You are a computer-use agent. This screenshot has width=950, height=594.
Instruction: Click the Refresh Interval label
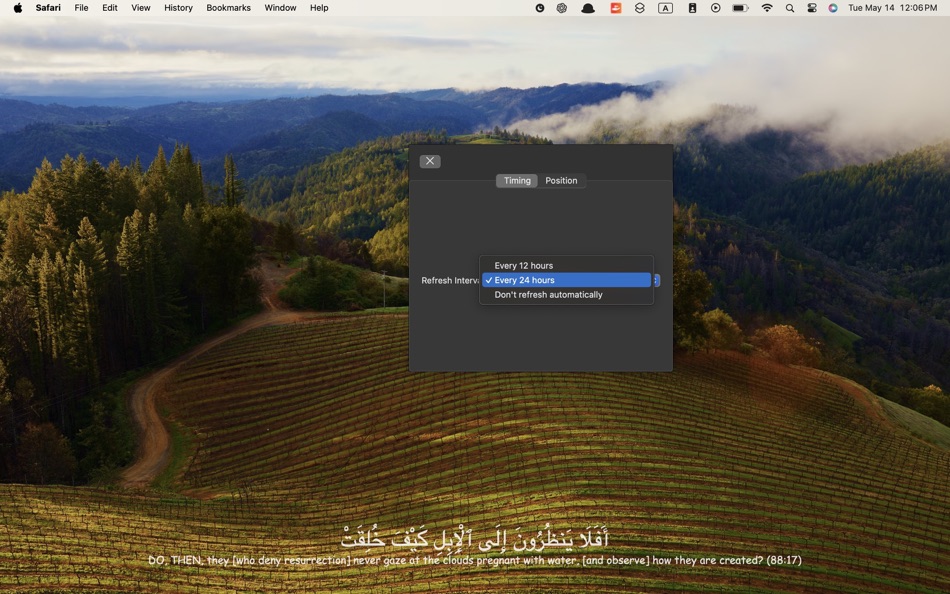pos(450,281)
